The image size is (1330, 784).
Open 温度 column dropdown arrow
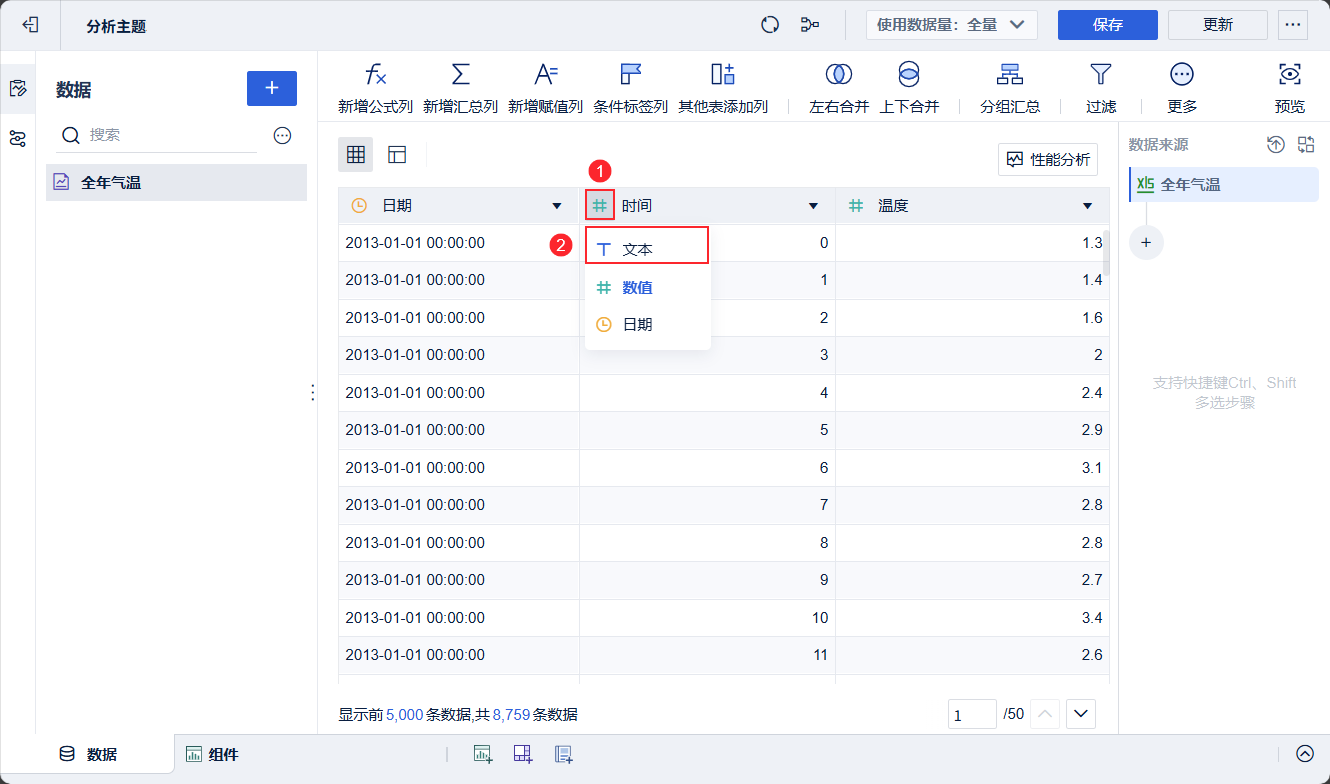click(1087, 206)
